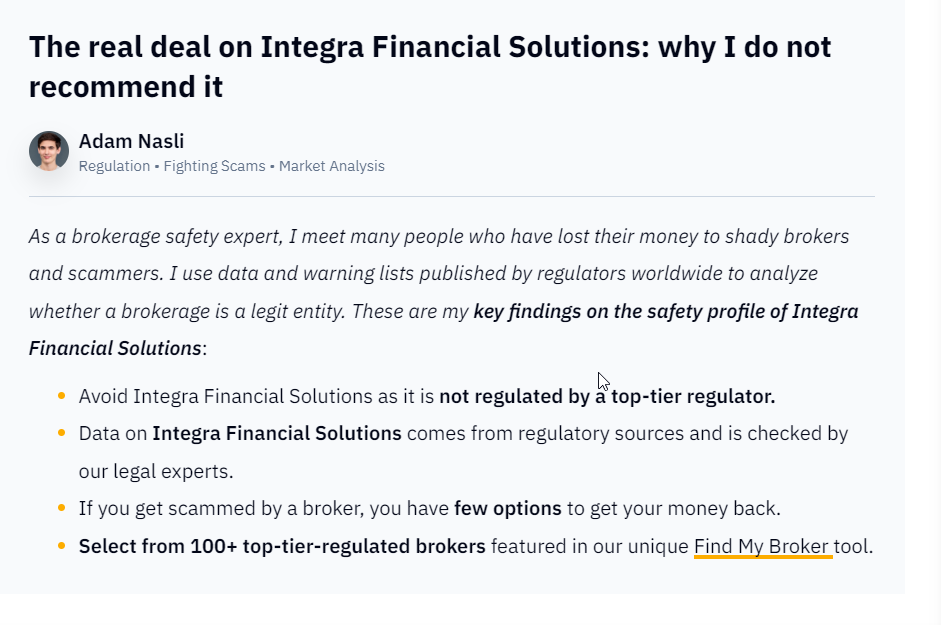Screen dimensions: 941x625
Task: Click the orange bullet before 'Data on Integra'
Action: [61, 432]
